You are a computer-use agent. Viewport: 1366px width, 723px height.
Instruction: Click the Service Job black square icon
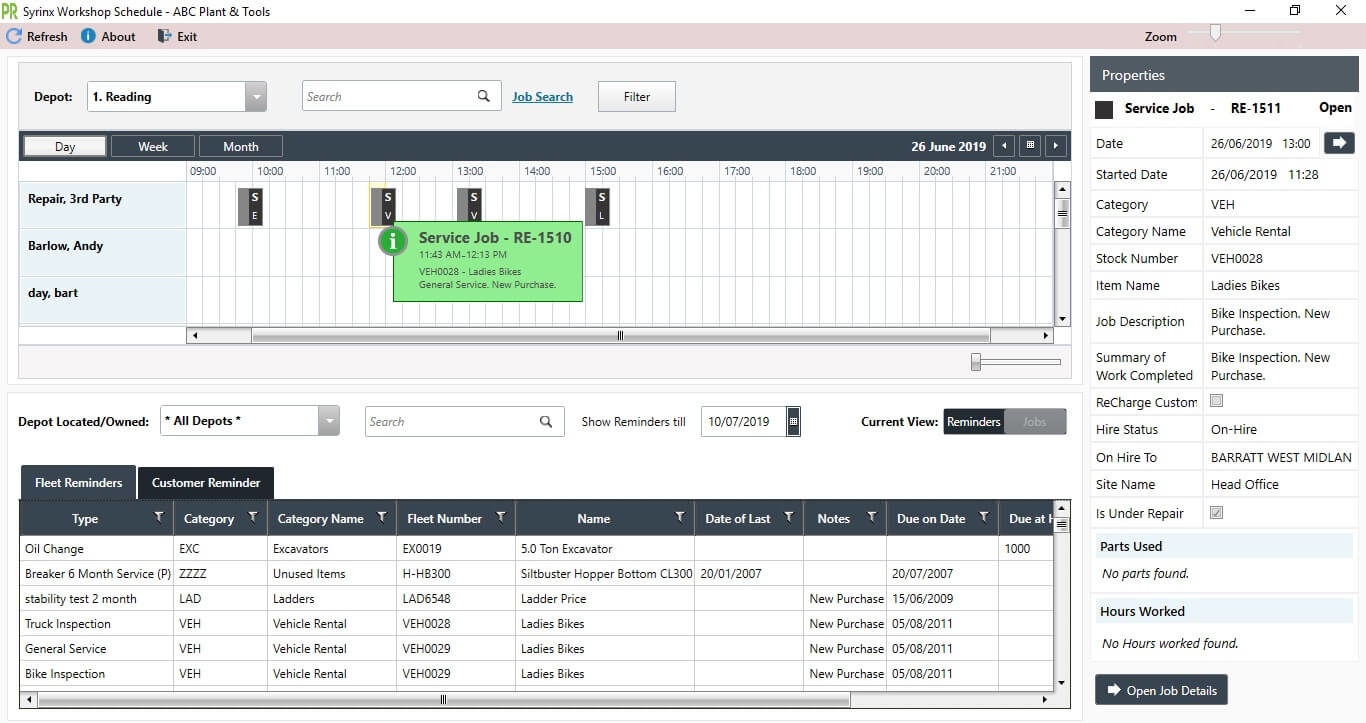tap(1104, 109)
